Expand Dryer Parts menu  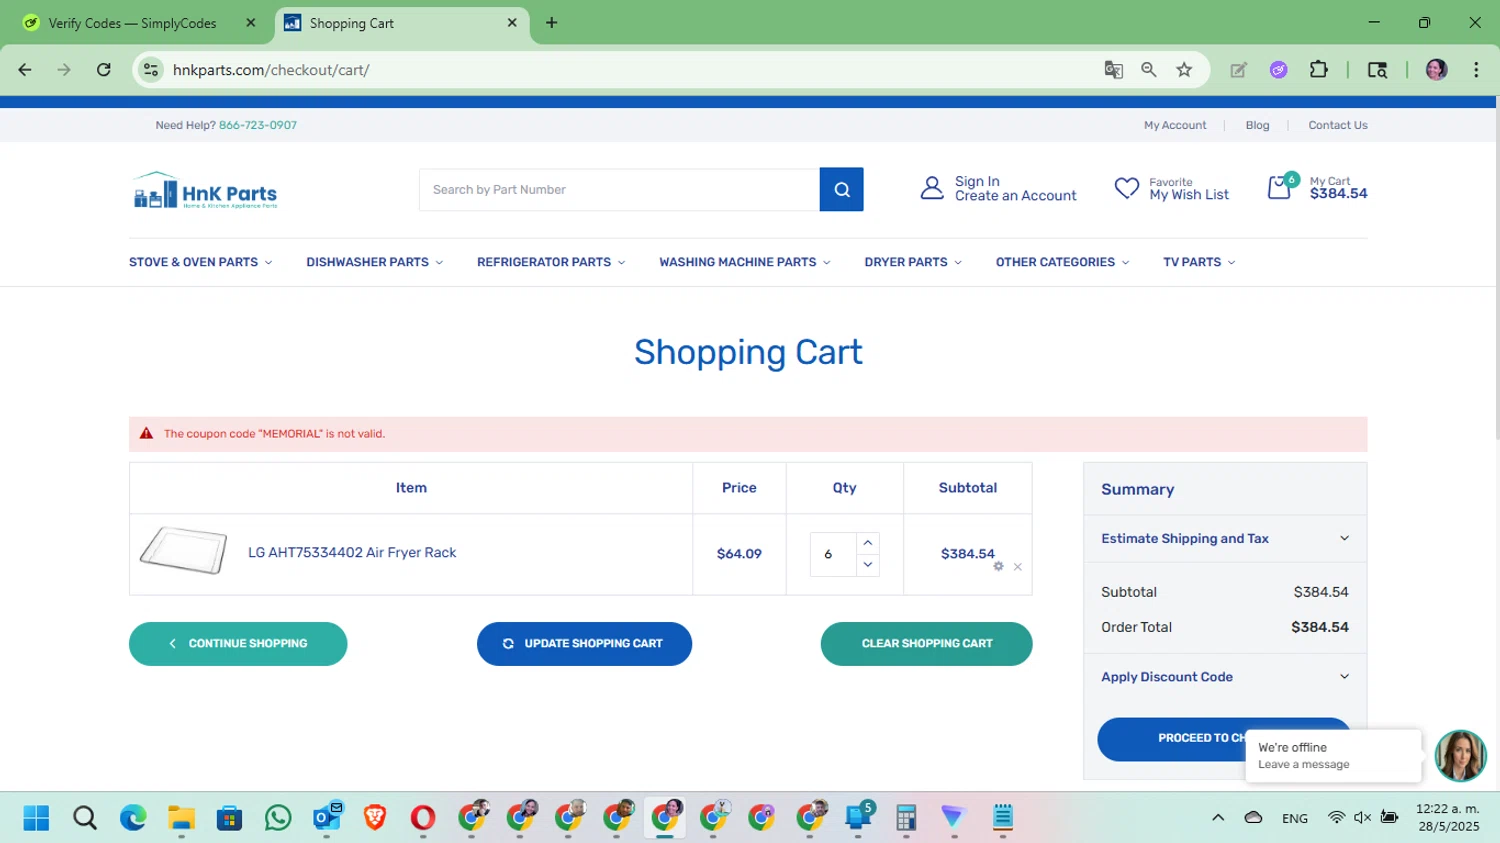(x=913, y=262)
